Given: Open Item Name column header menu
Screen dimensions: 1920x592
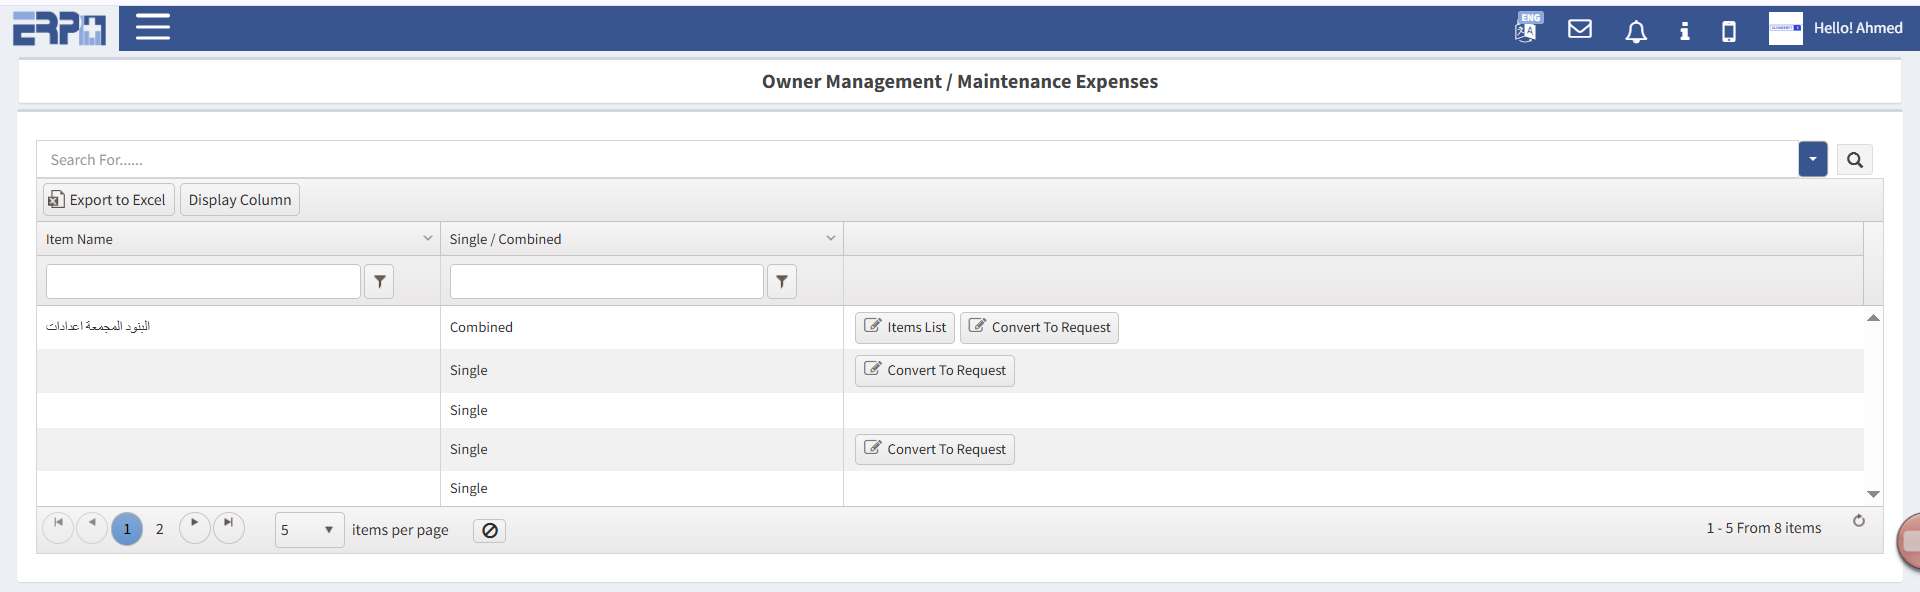Looking at the screenshot, I should click(427, 239).
